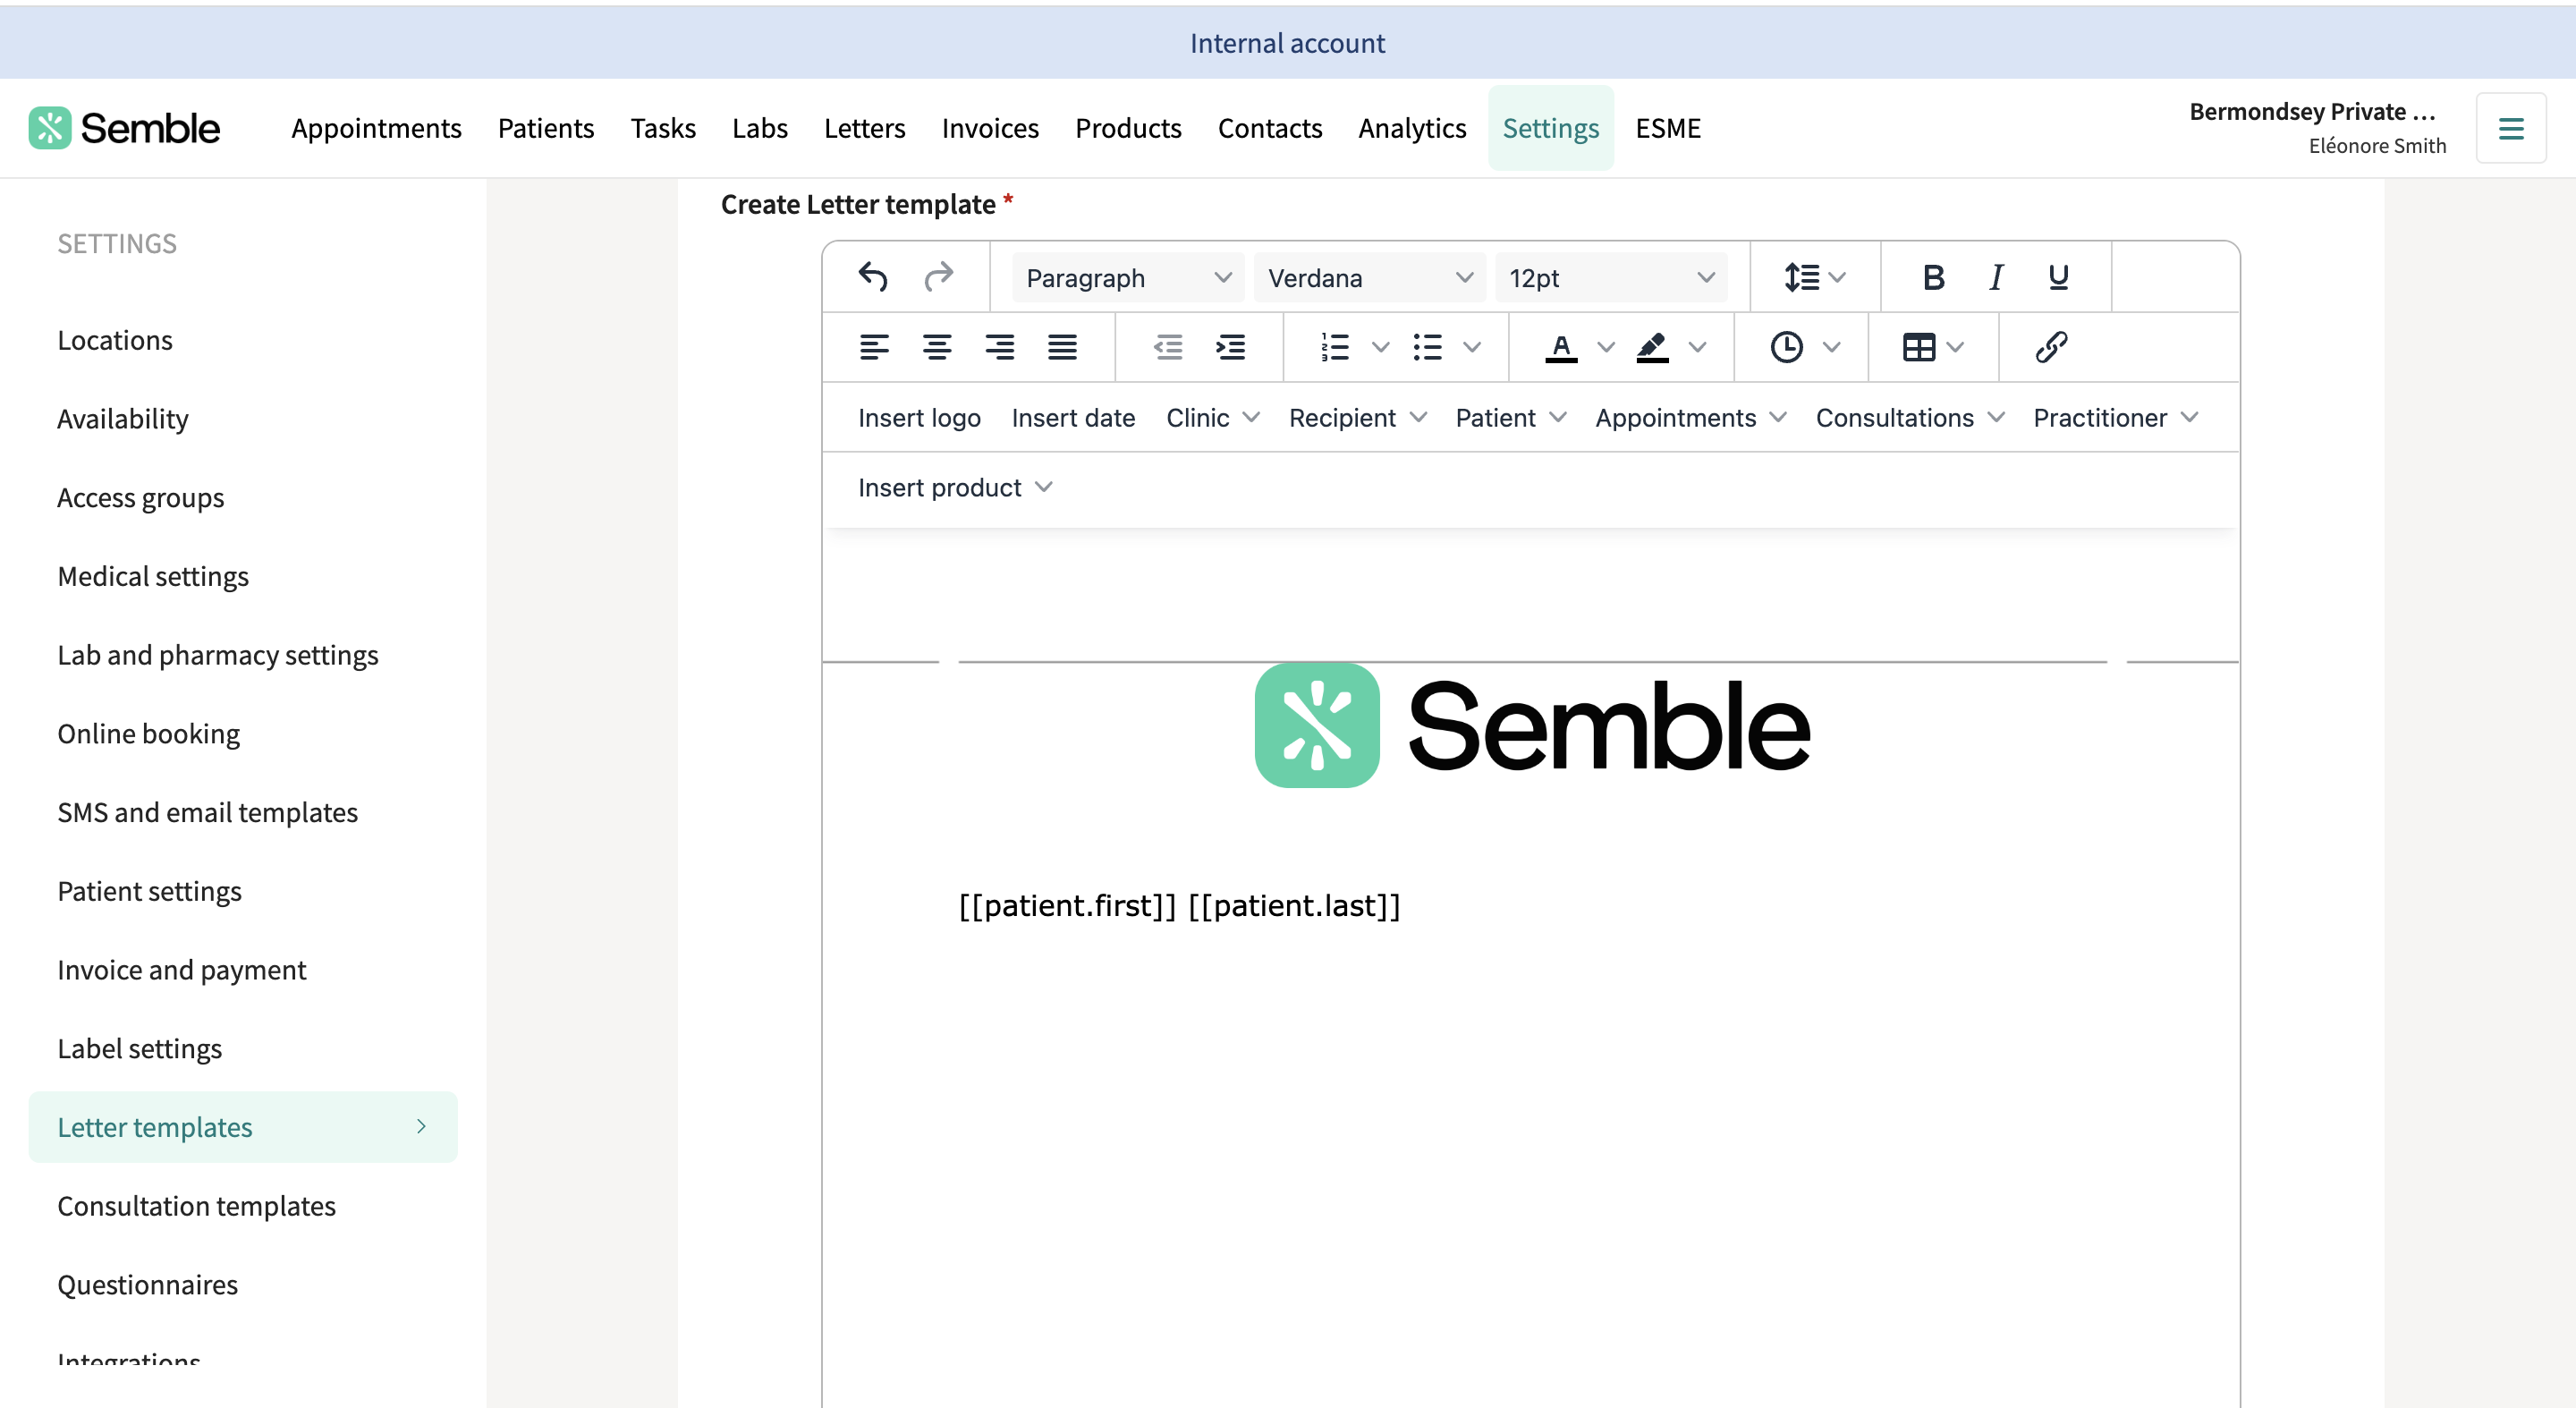
Task: Click the insert date/time clock icon
Action: pos(1786,347)
